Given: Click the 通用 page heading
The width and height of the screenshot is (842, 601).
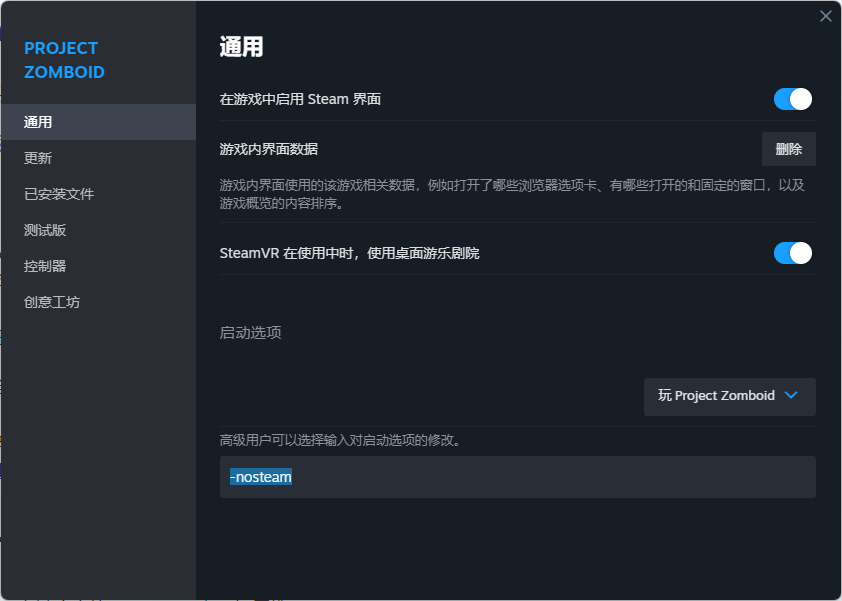Looking at the screenshot, I should click(x=242, y=47).
